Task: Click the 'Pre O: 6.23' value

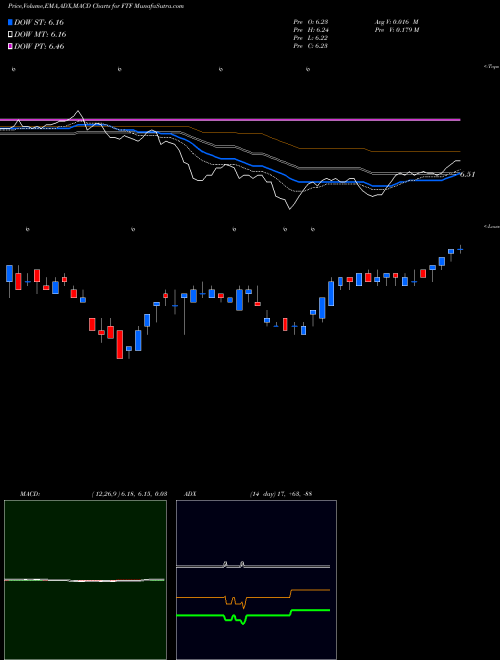Action: coord(311,22)
